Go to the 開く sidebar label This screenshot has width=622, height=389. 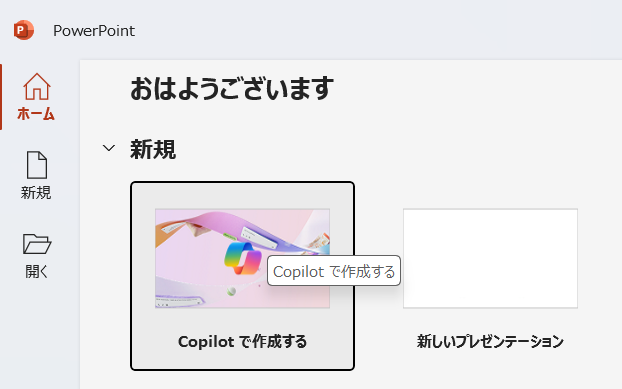click(36, 272)
